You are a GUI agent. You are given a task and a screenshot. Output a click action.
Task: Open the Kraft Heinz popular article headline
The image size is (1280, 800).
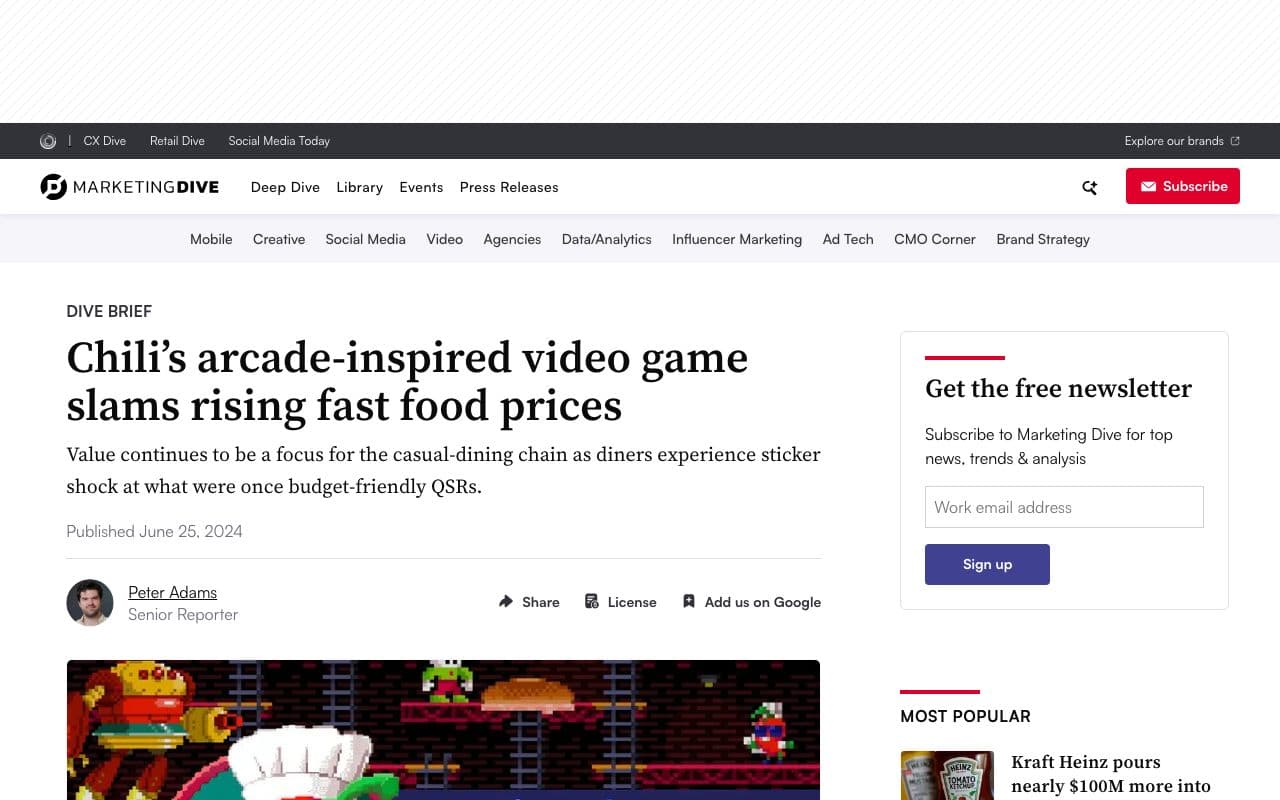[x=1111, y=775]
